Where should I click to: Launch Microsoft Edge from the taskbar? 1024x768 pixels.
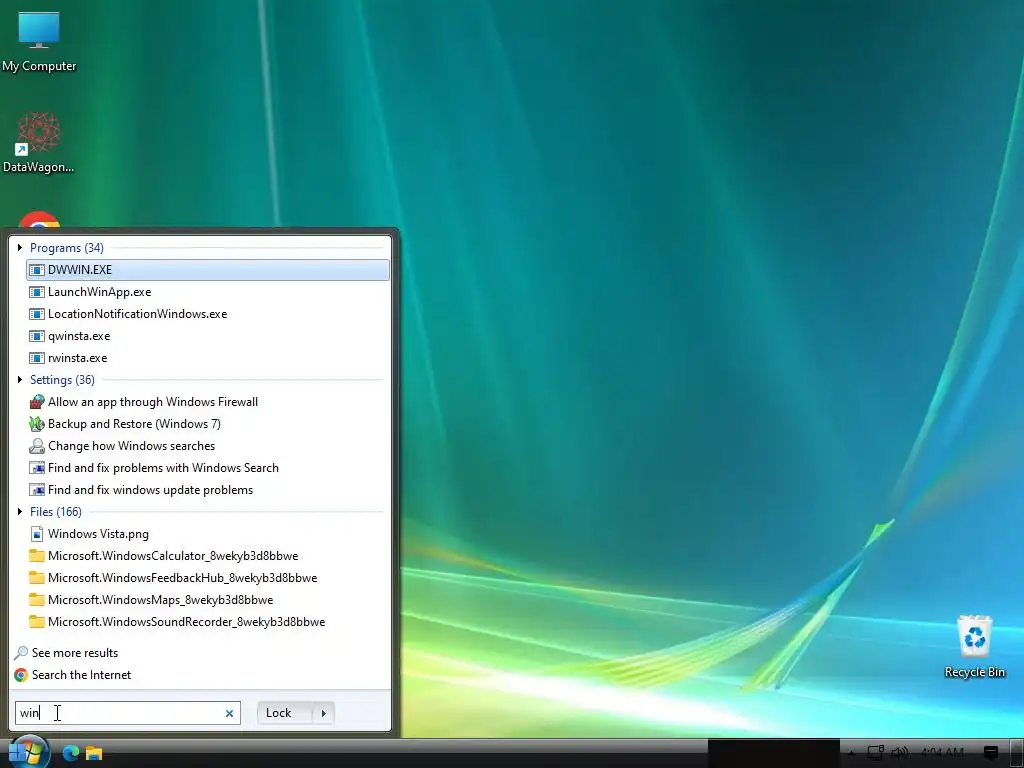pos(71,753)
